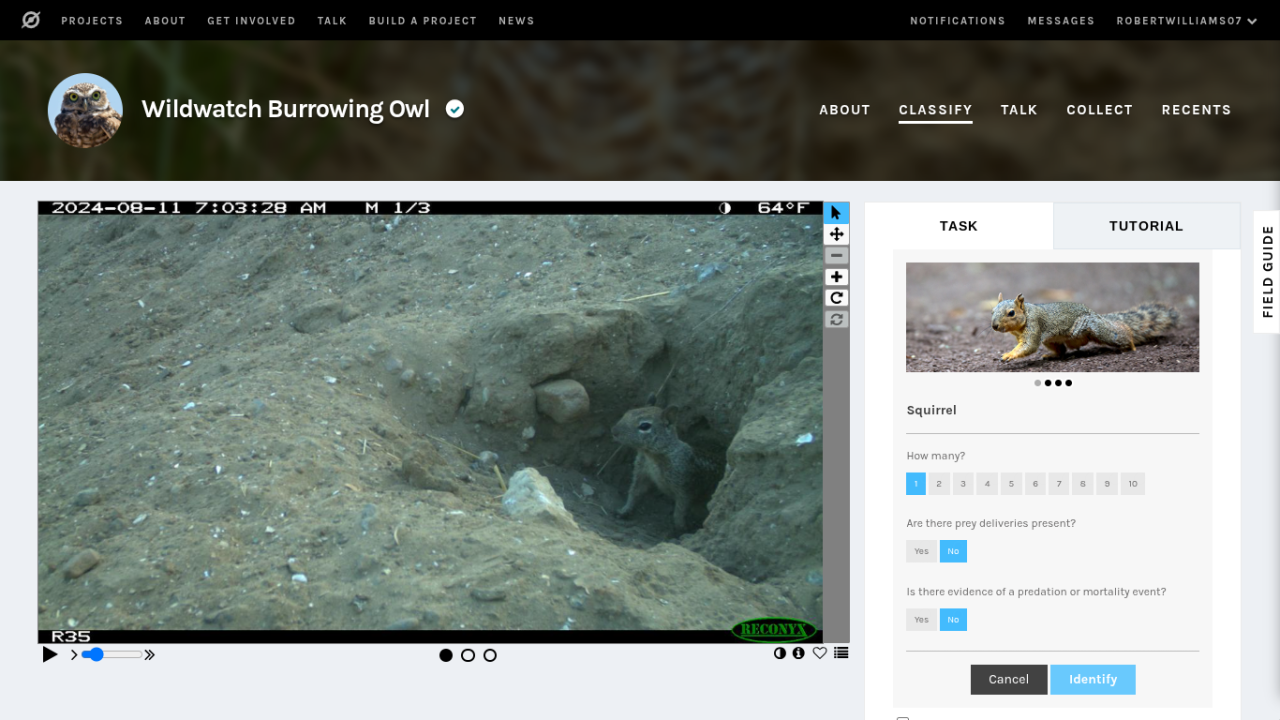Set how many to 6
The image size is (1280, 720).
pyautogui.click(x=1035, y=484)
